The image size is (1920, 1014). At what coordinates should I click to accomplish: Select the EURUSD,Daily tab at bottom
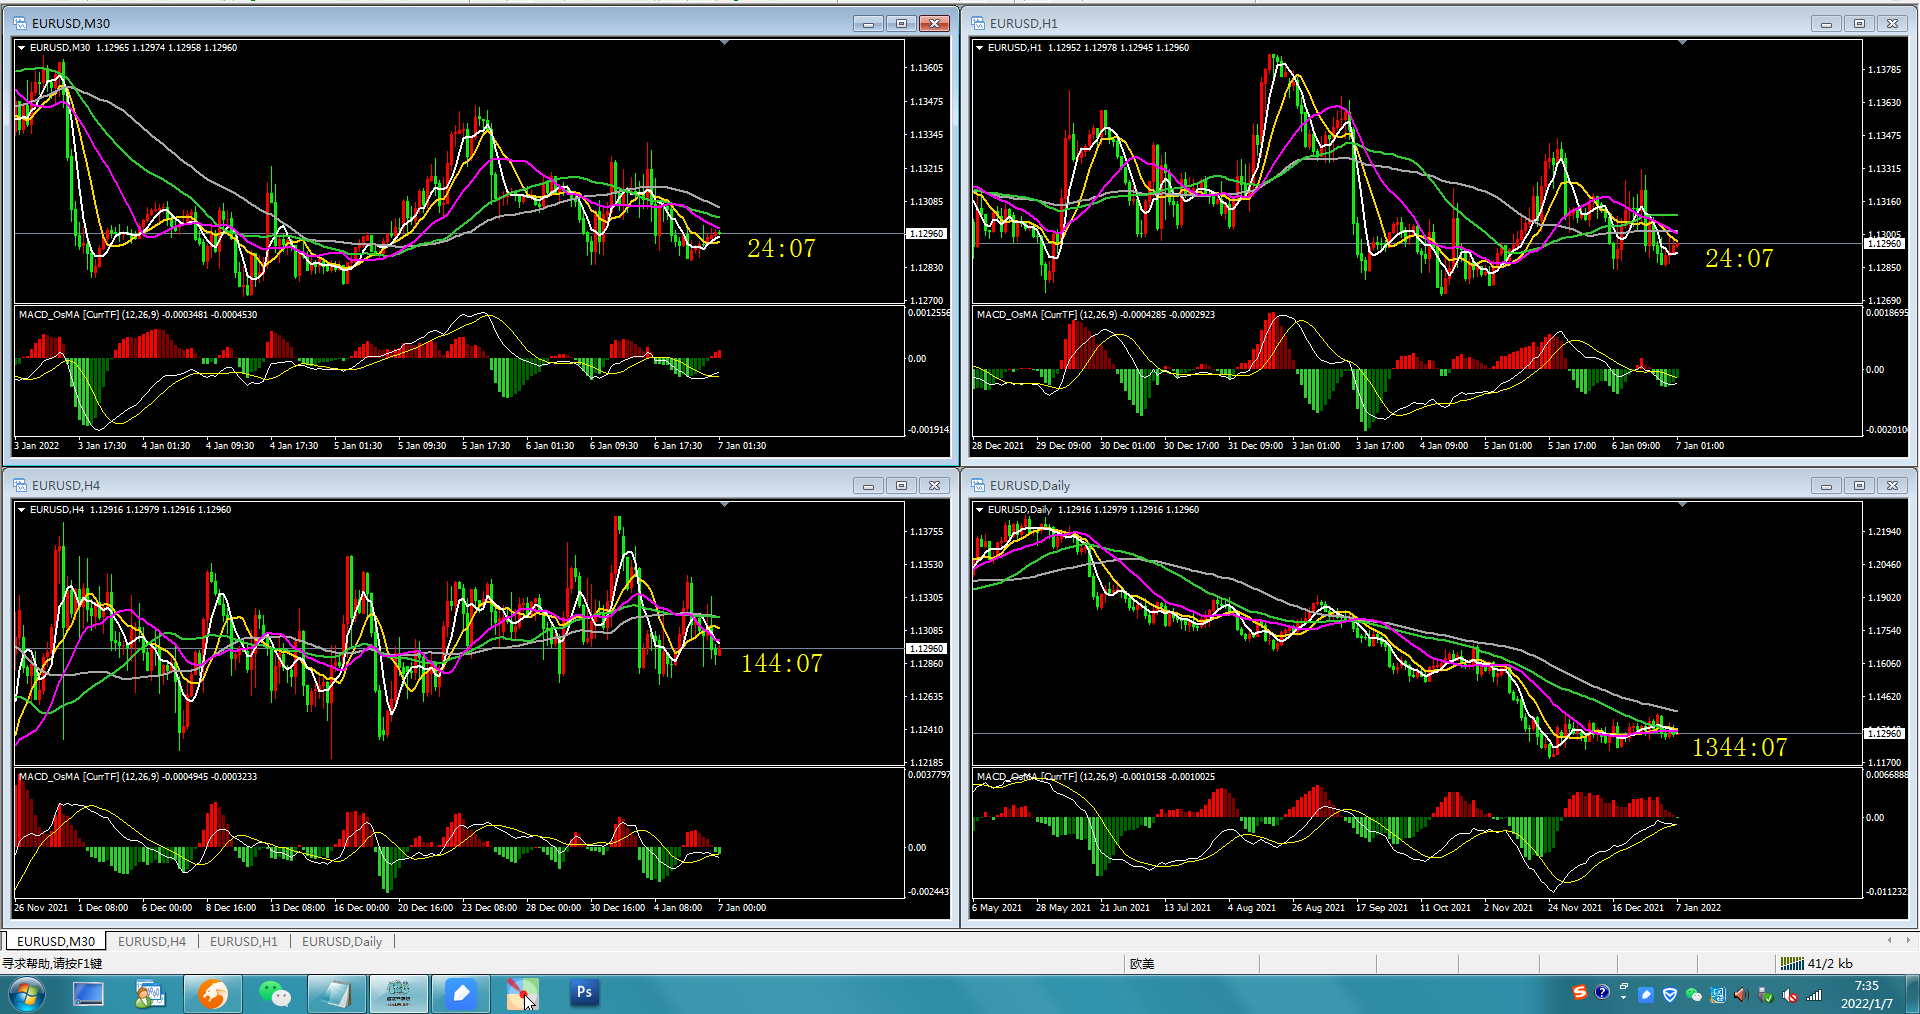point(342,941)
